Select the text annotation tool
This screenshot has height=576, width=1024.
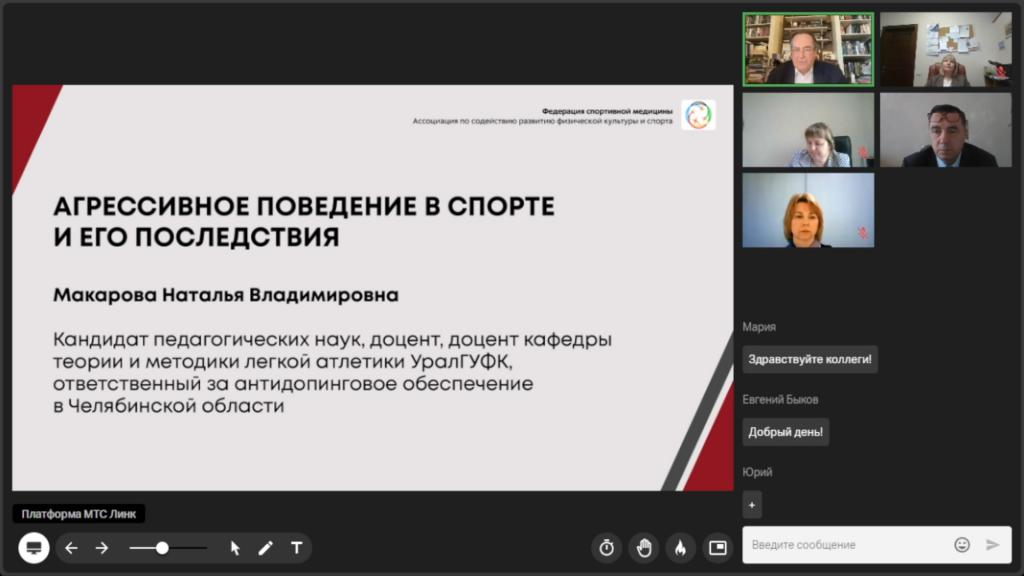coord(296,548)
